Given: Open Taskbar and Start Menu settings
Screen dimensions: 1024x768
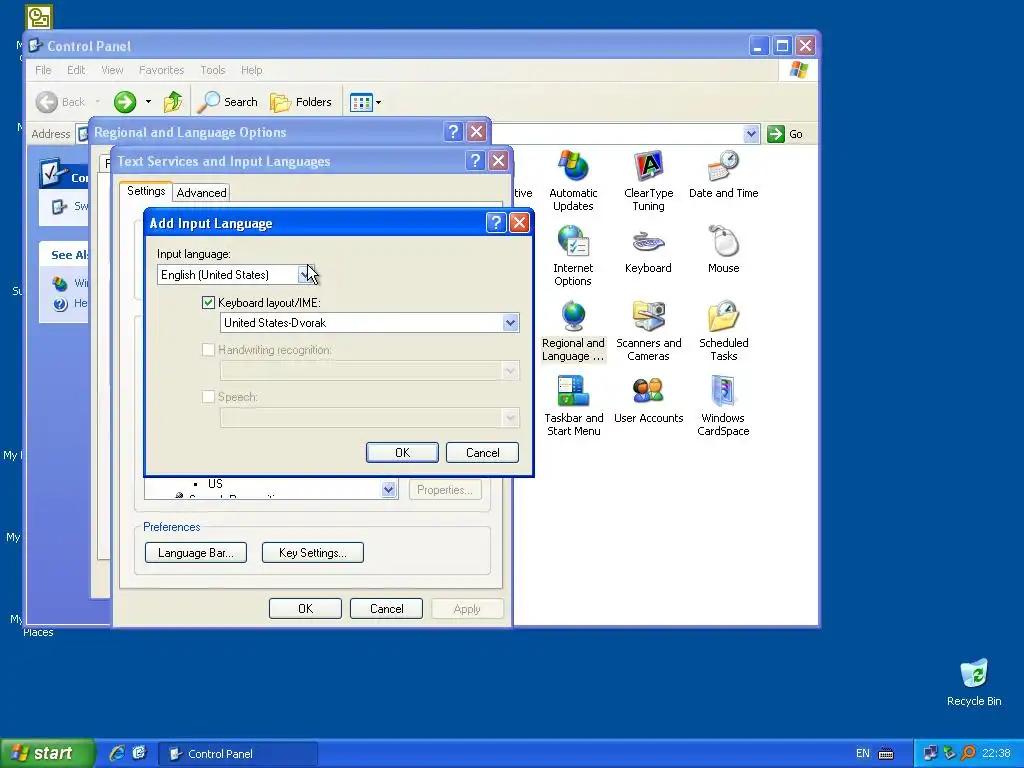Looking at the screenshot, I should 573,406.
